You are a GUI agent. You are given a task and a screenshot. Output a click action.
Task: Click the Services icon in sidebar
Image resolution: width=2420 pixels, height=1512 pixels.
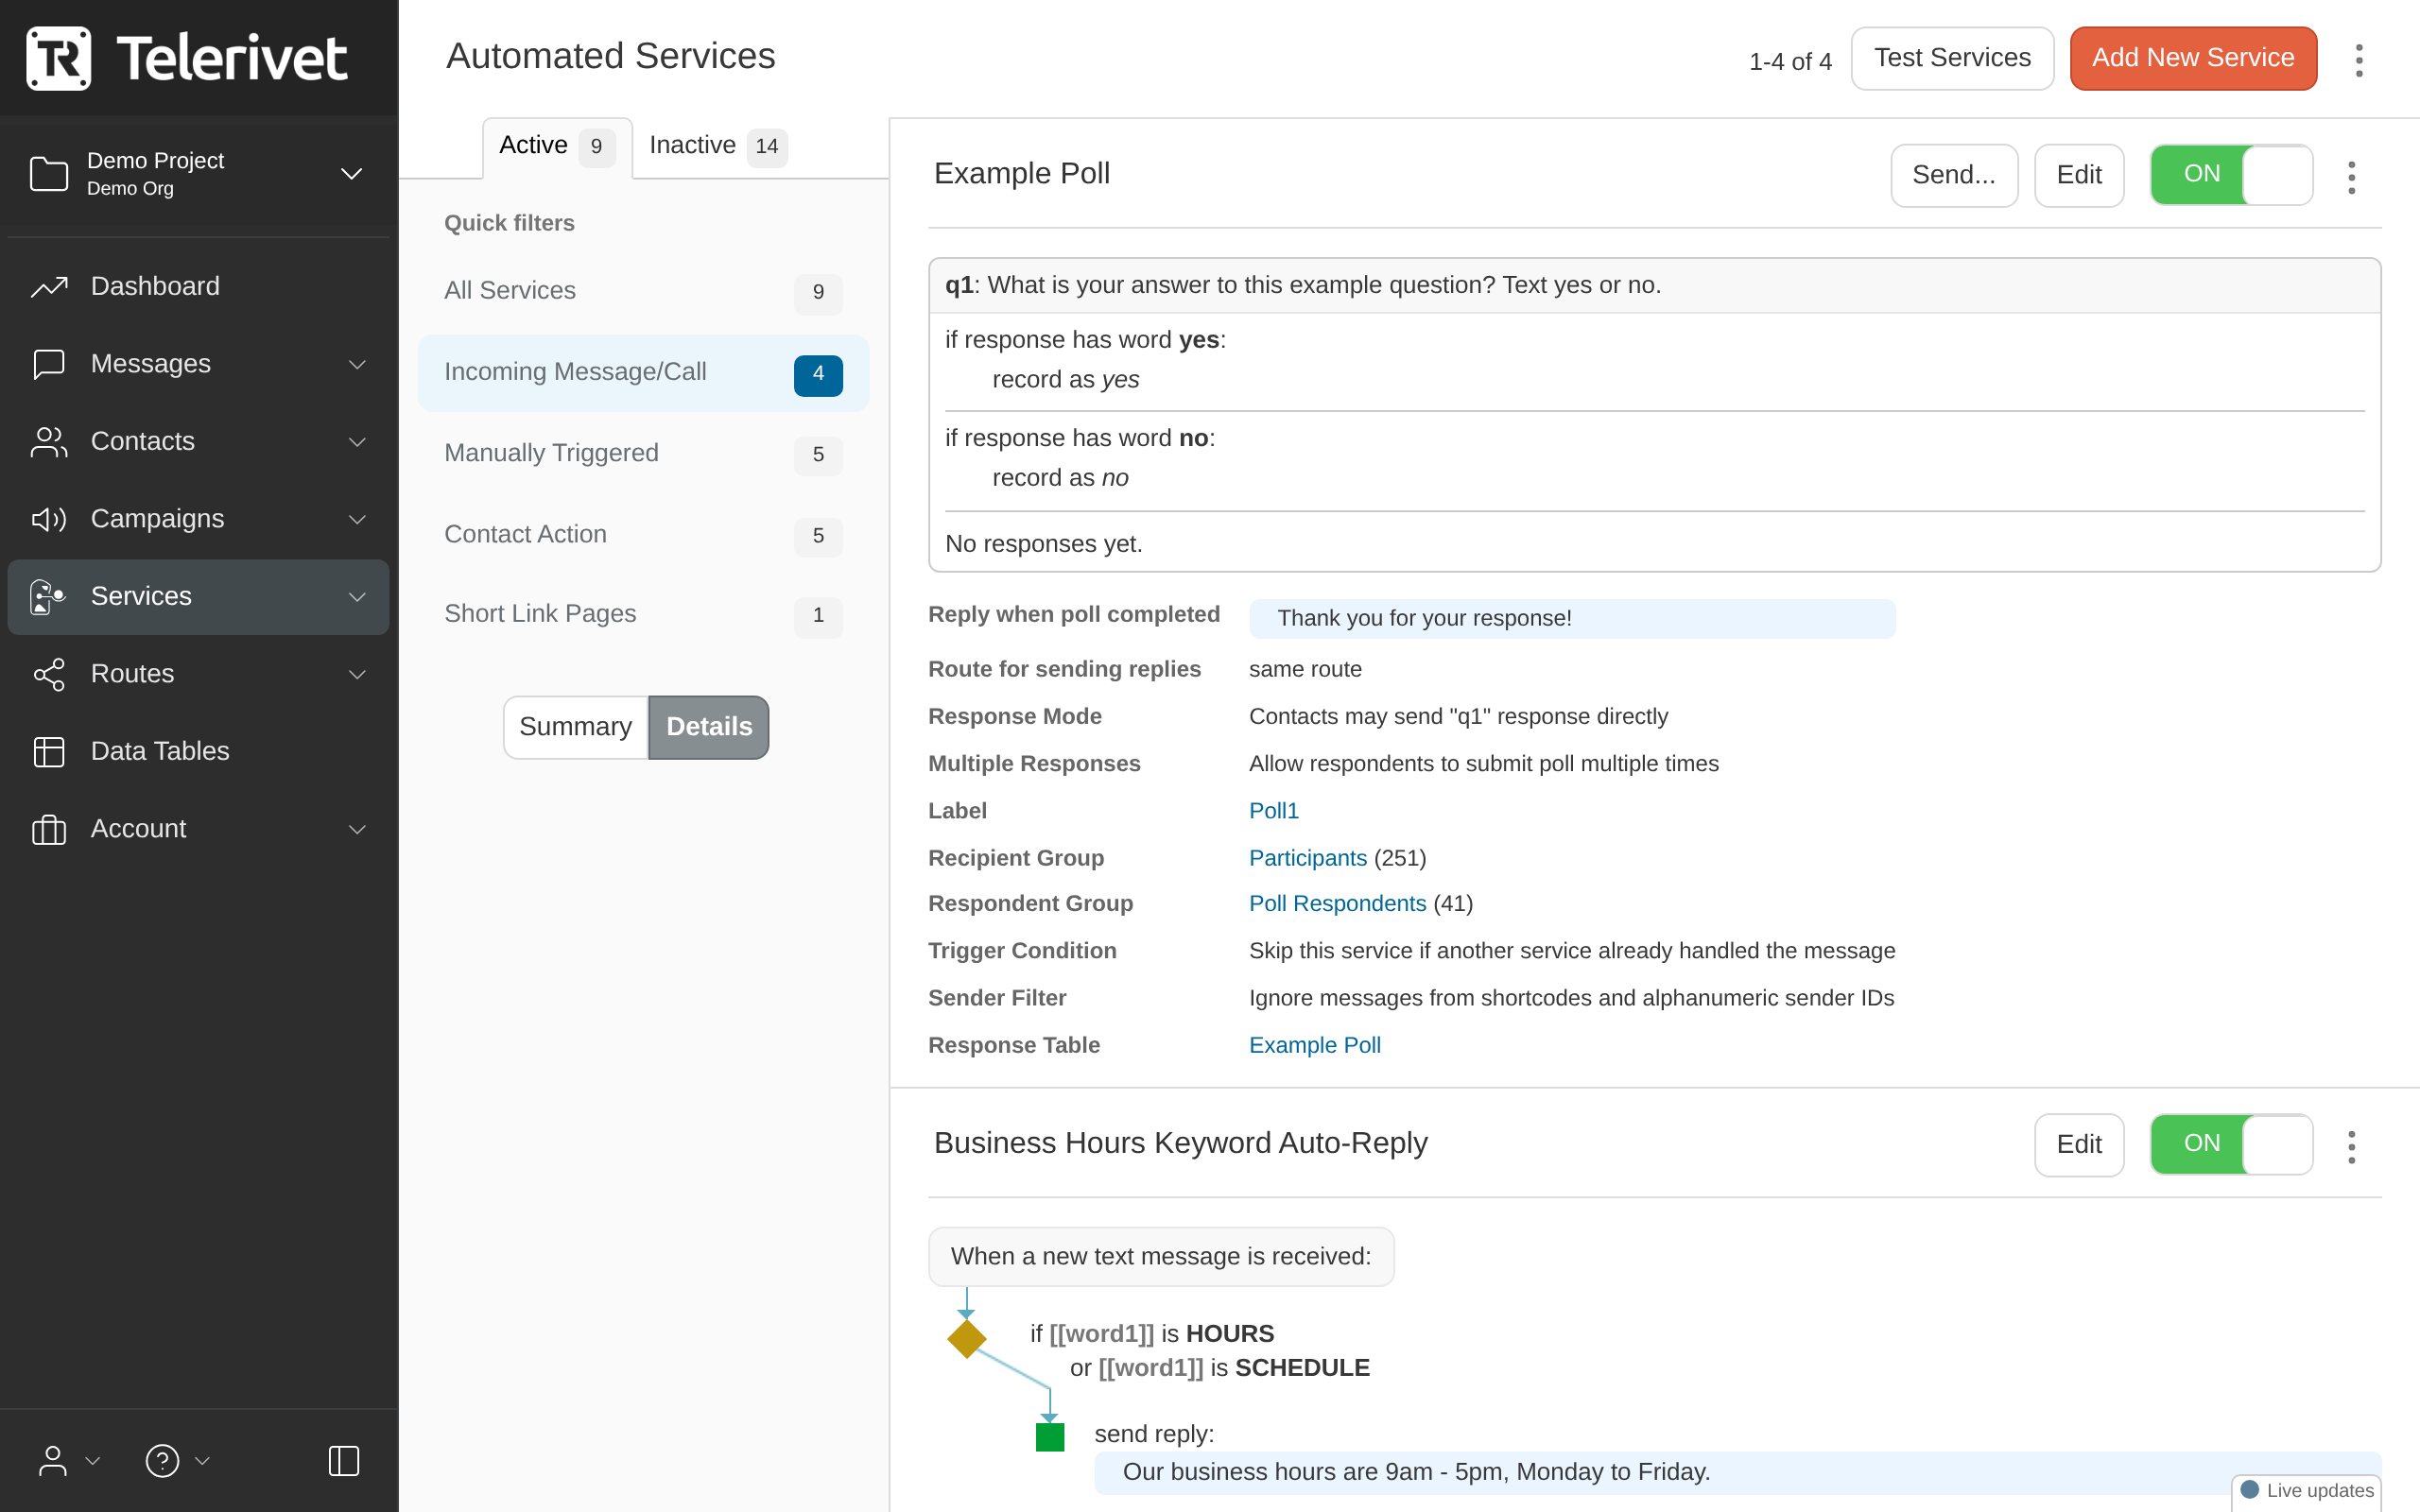(x=47, y=597)
